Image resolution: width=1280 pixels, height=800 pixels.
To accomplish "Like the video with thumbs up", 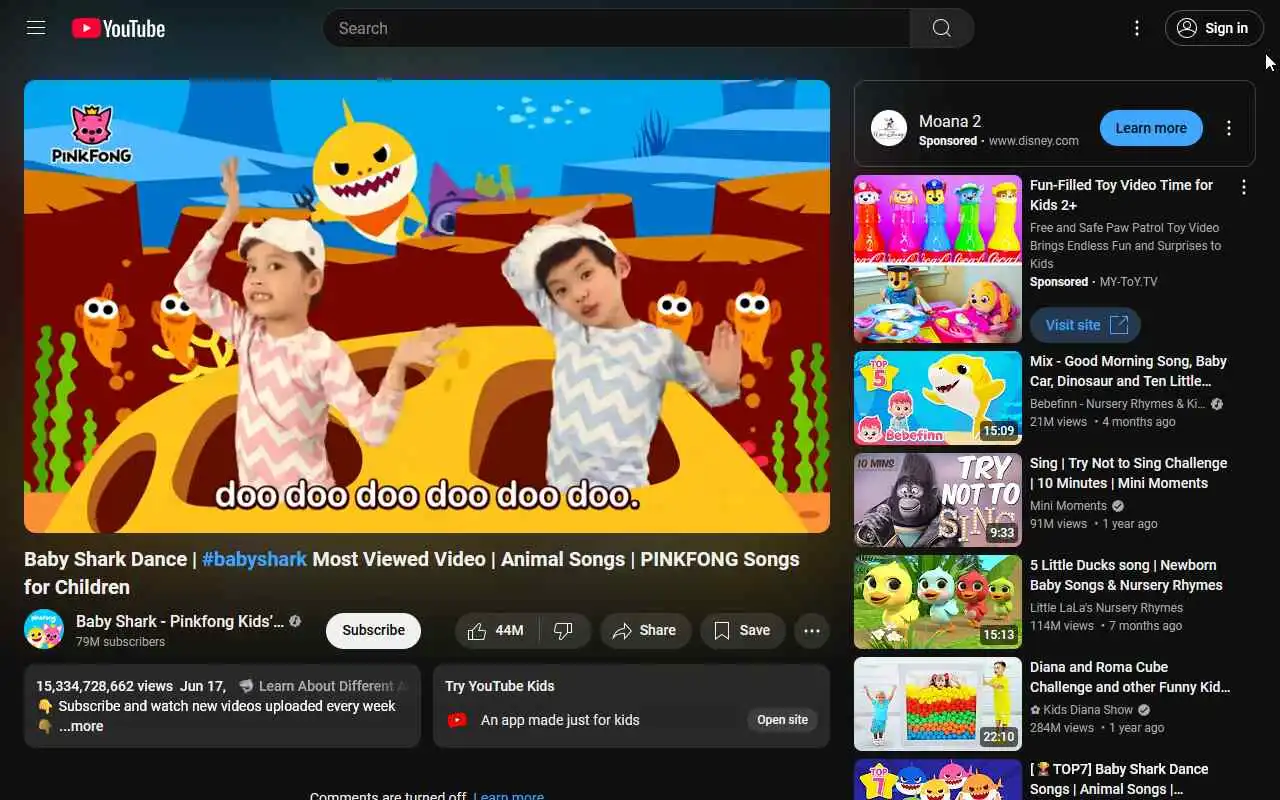I will point(497,630).
